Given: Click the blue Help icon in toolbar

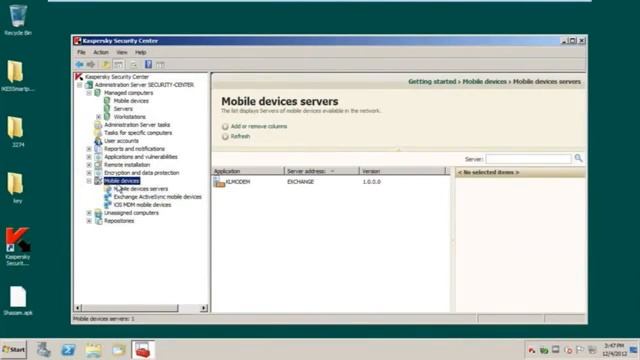Looking at the screenshot, I should [x=148, y=64].
